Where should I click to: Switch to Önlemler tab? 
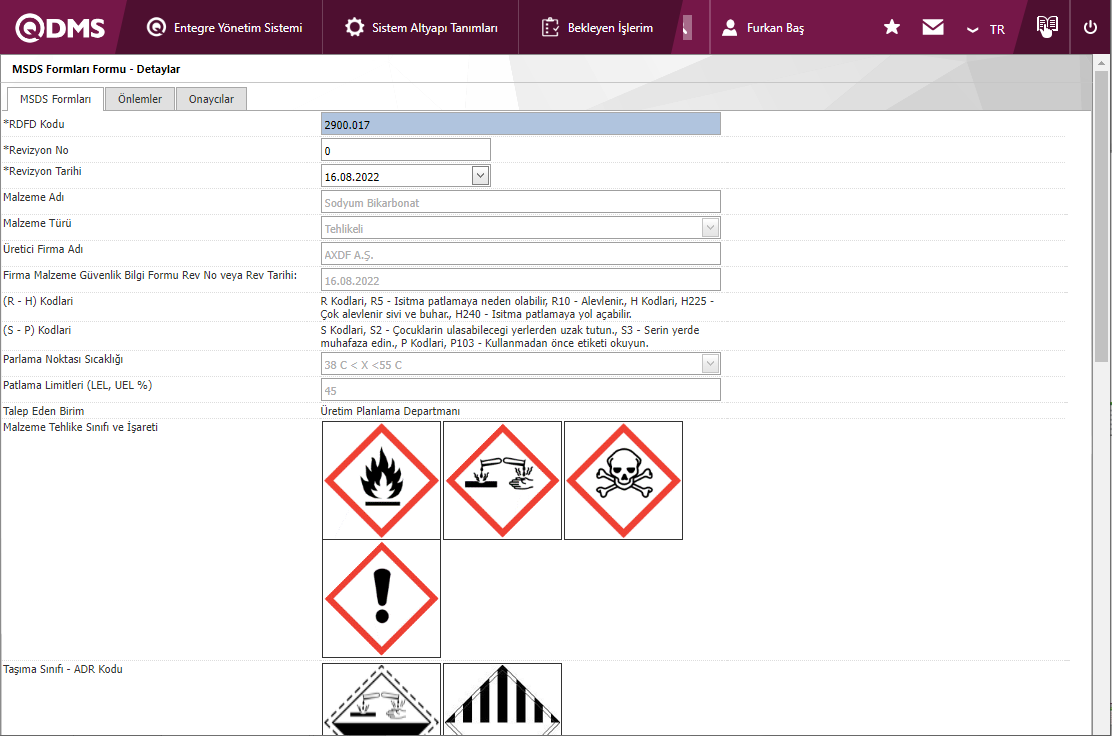pyautogui.click(x=140, y=99)
